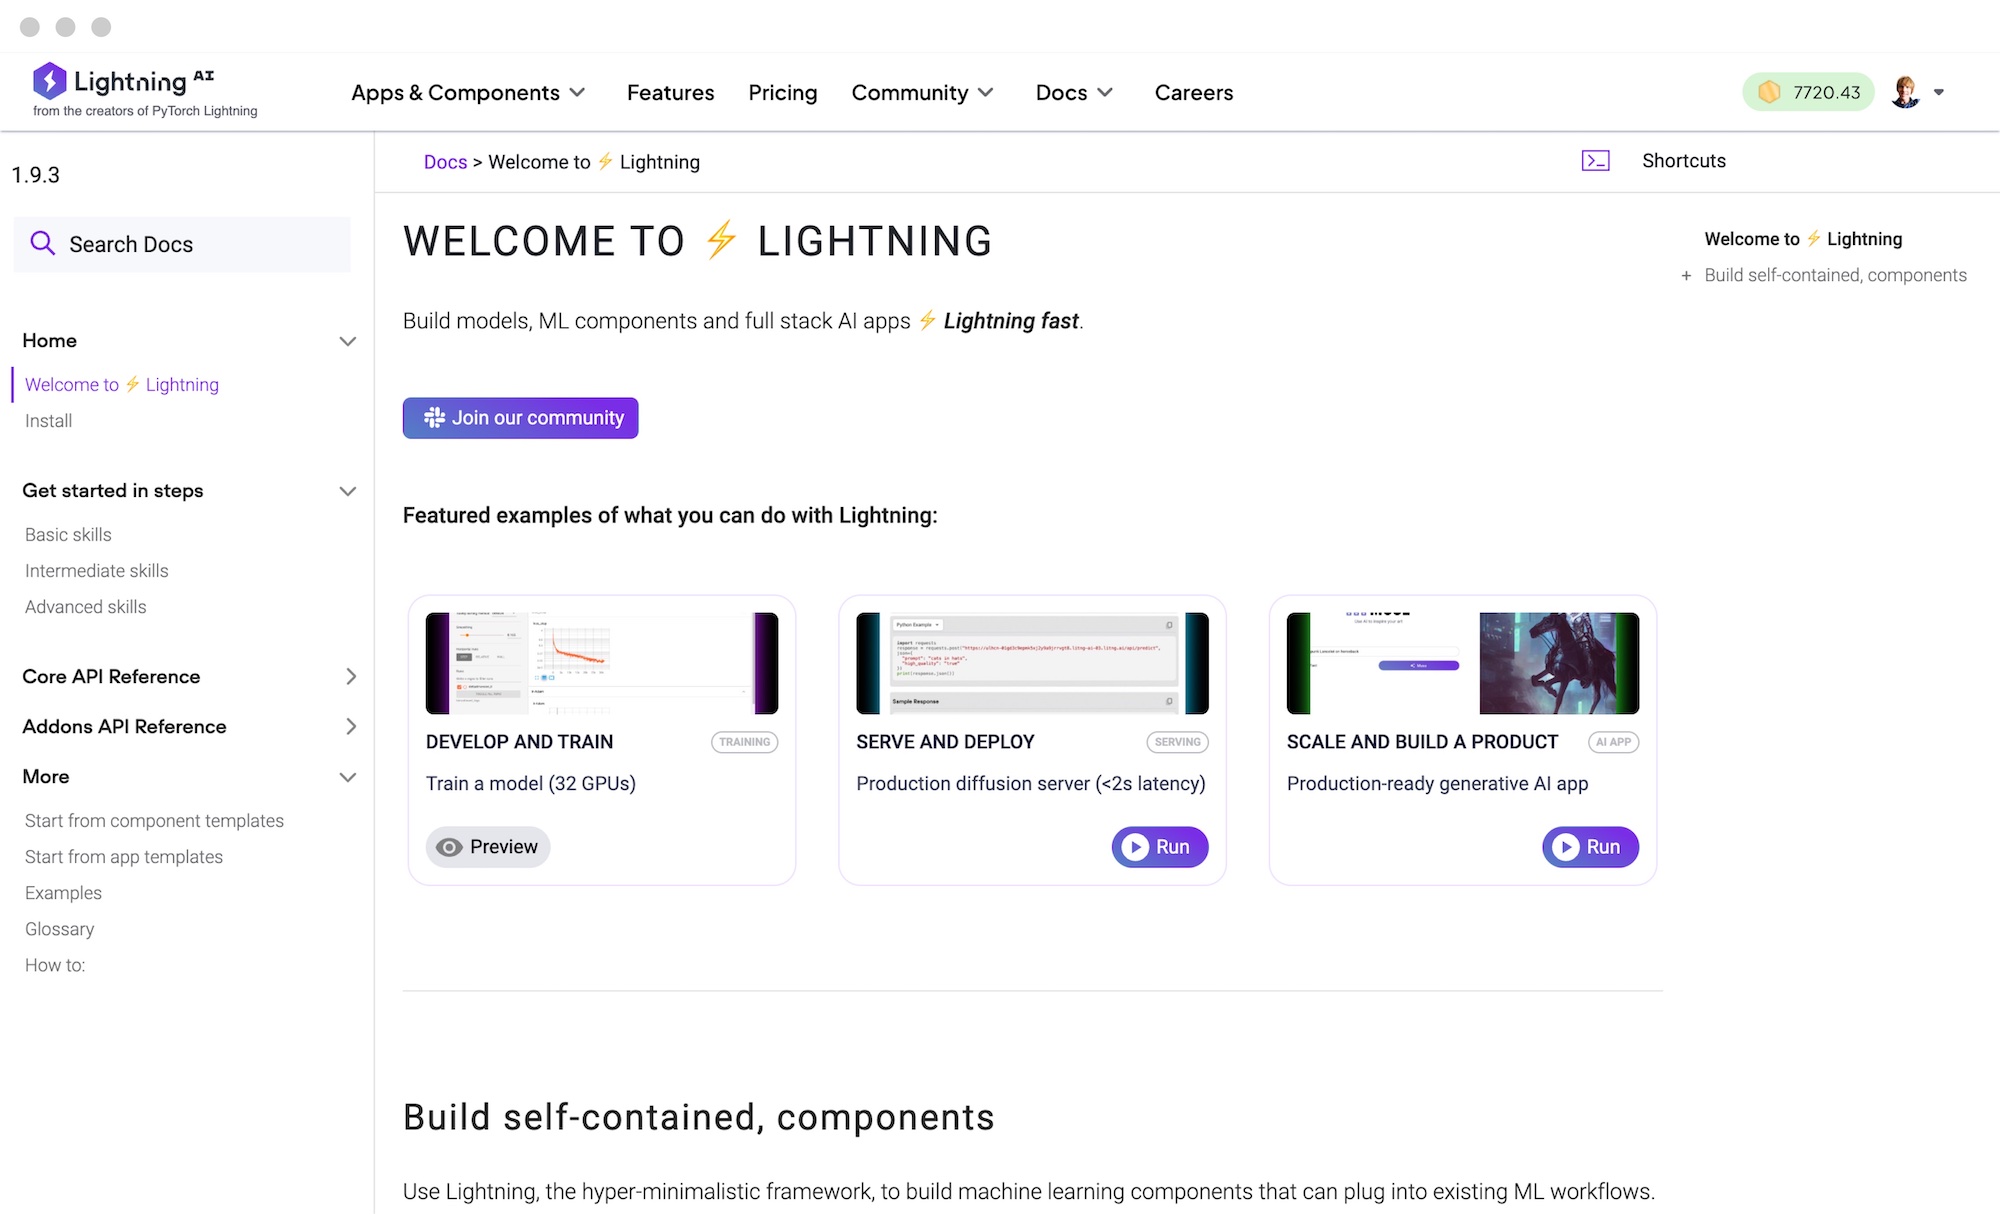
Task: Open How to: in sidebar
Action: [55, 965]
